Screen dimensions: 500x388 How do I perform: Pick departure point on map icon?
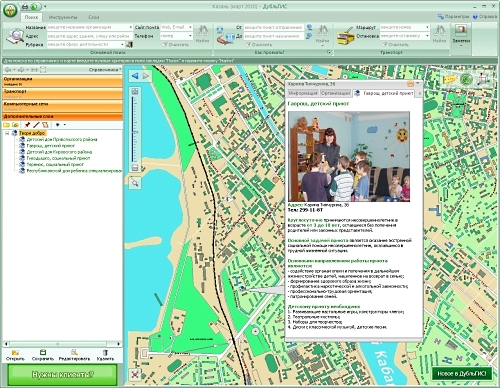(x=310, y=27)
